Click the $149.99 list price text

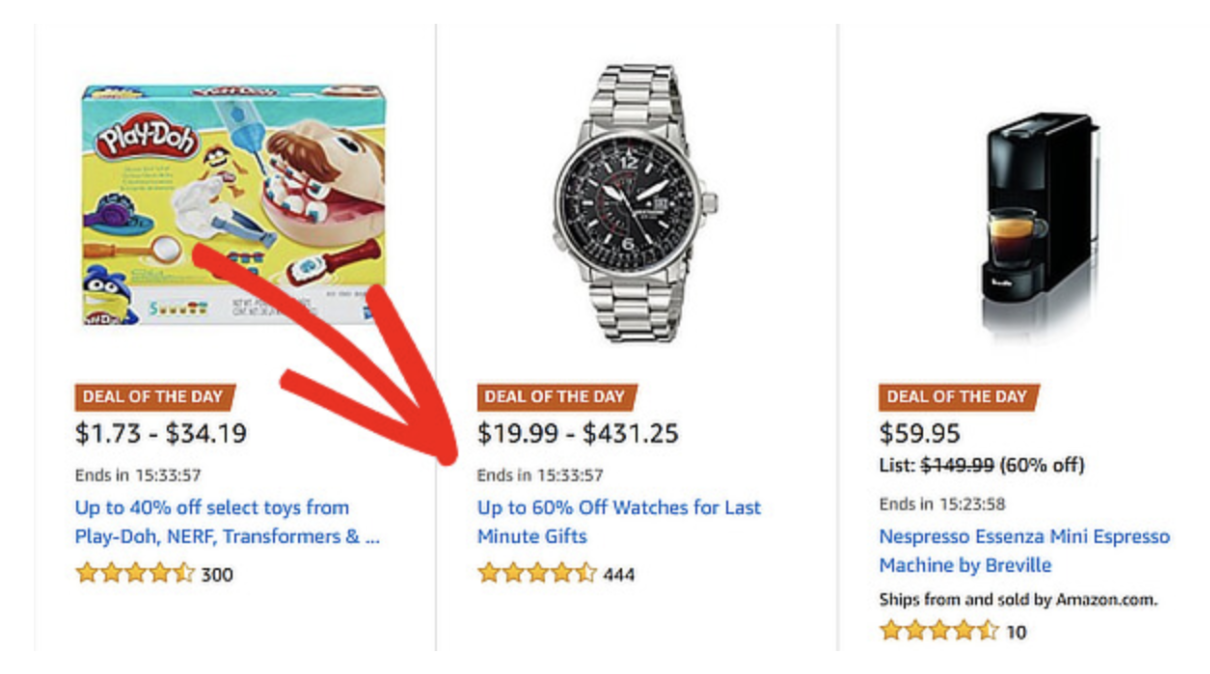(957, 465)
